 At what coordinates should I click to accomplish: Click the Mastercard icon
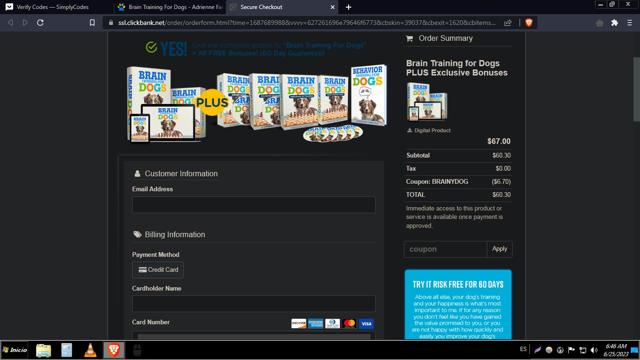[349, 324]
